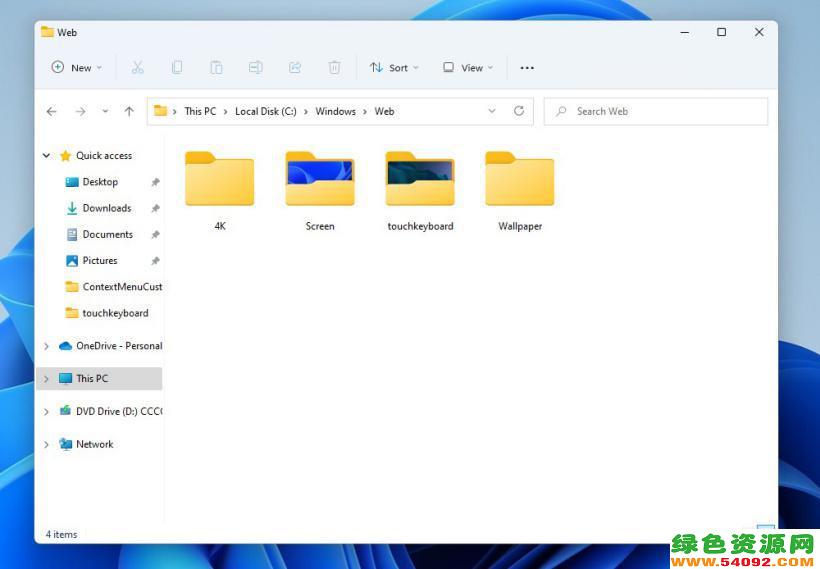This screenshot has height=569, width=820.
Task: Select Network in navigation pane
Action: pyautogui.click(x=95, y=444)
